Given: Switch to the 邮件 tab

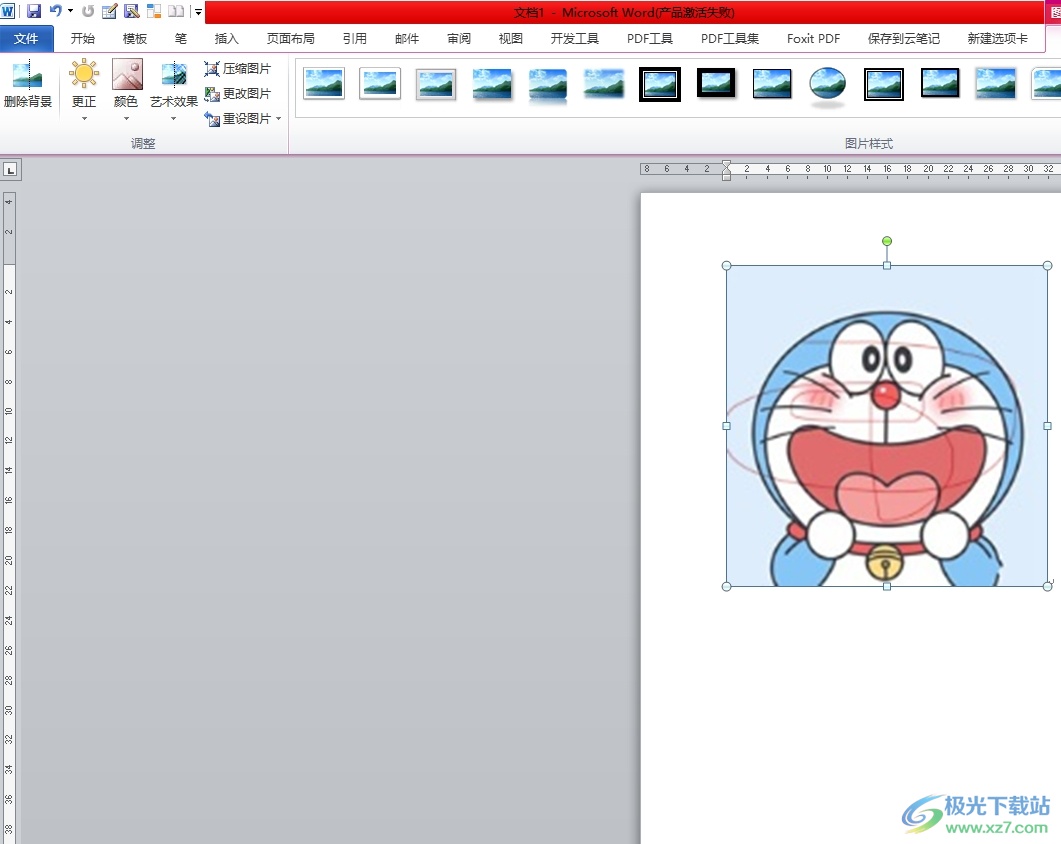Looking at the screenshot, I should point(407,39).
